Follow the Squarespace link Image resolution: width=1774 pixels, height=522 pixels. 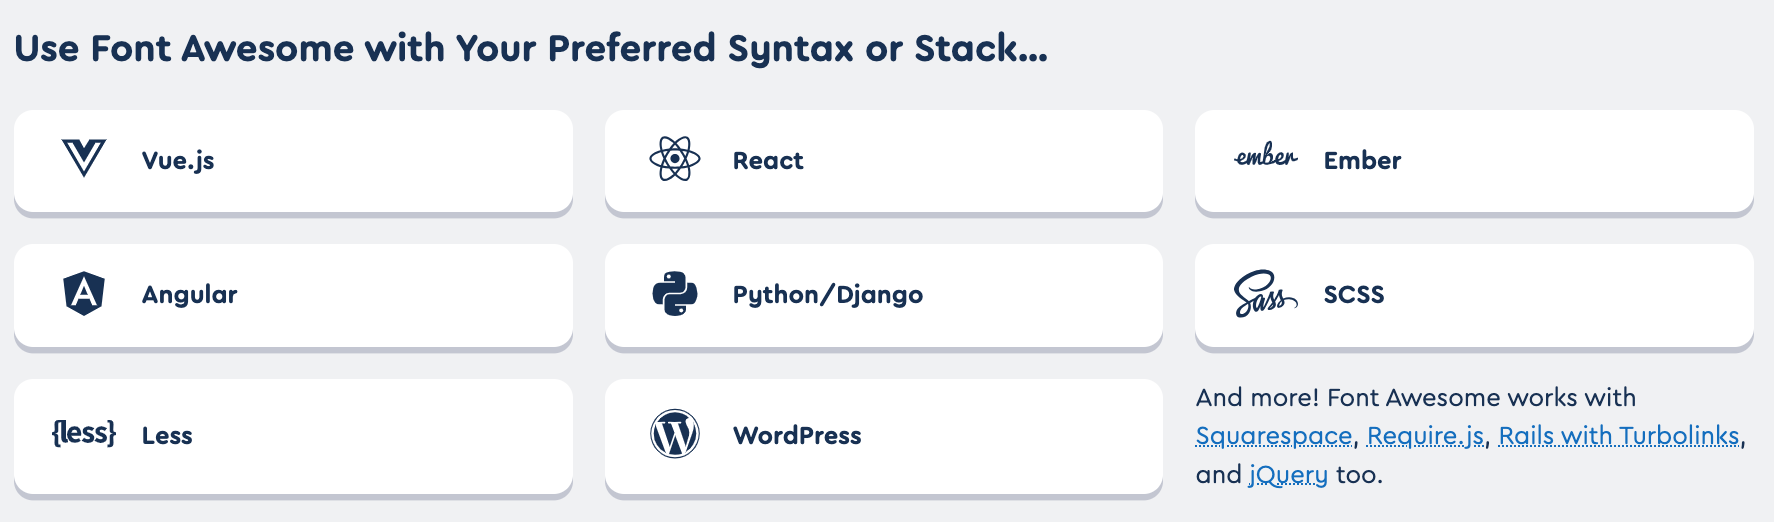[1274, 436]
